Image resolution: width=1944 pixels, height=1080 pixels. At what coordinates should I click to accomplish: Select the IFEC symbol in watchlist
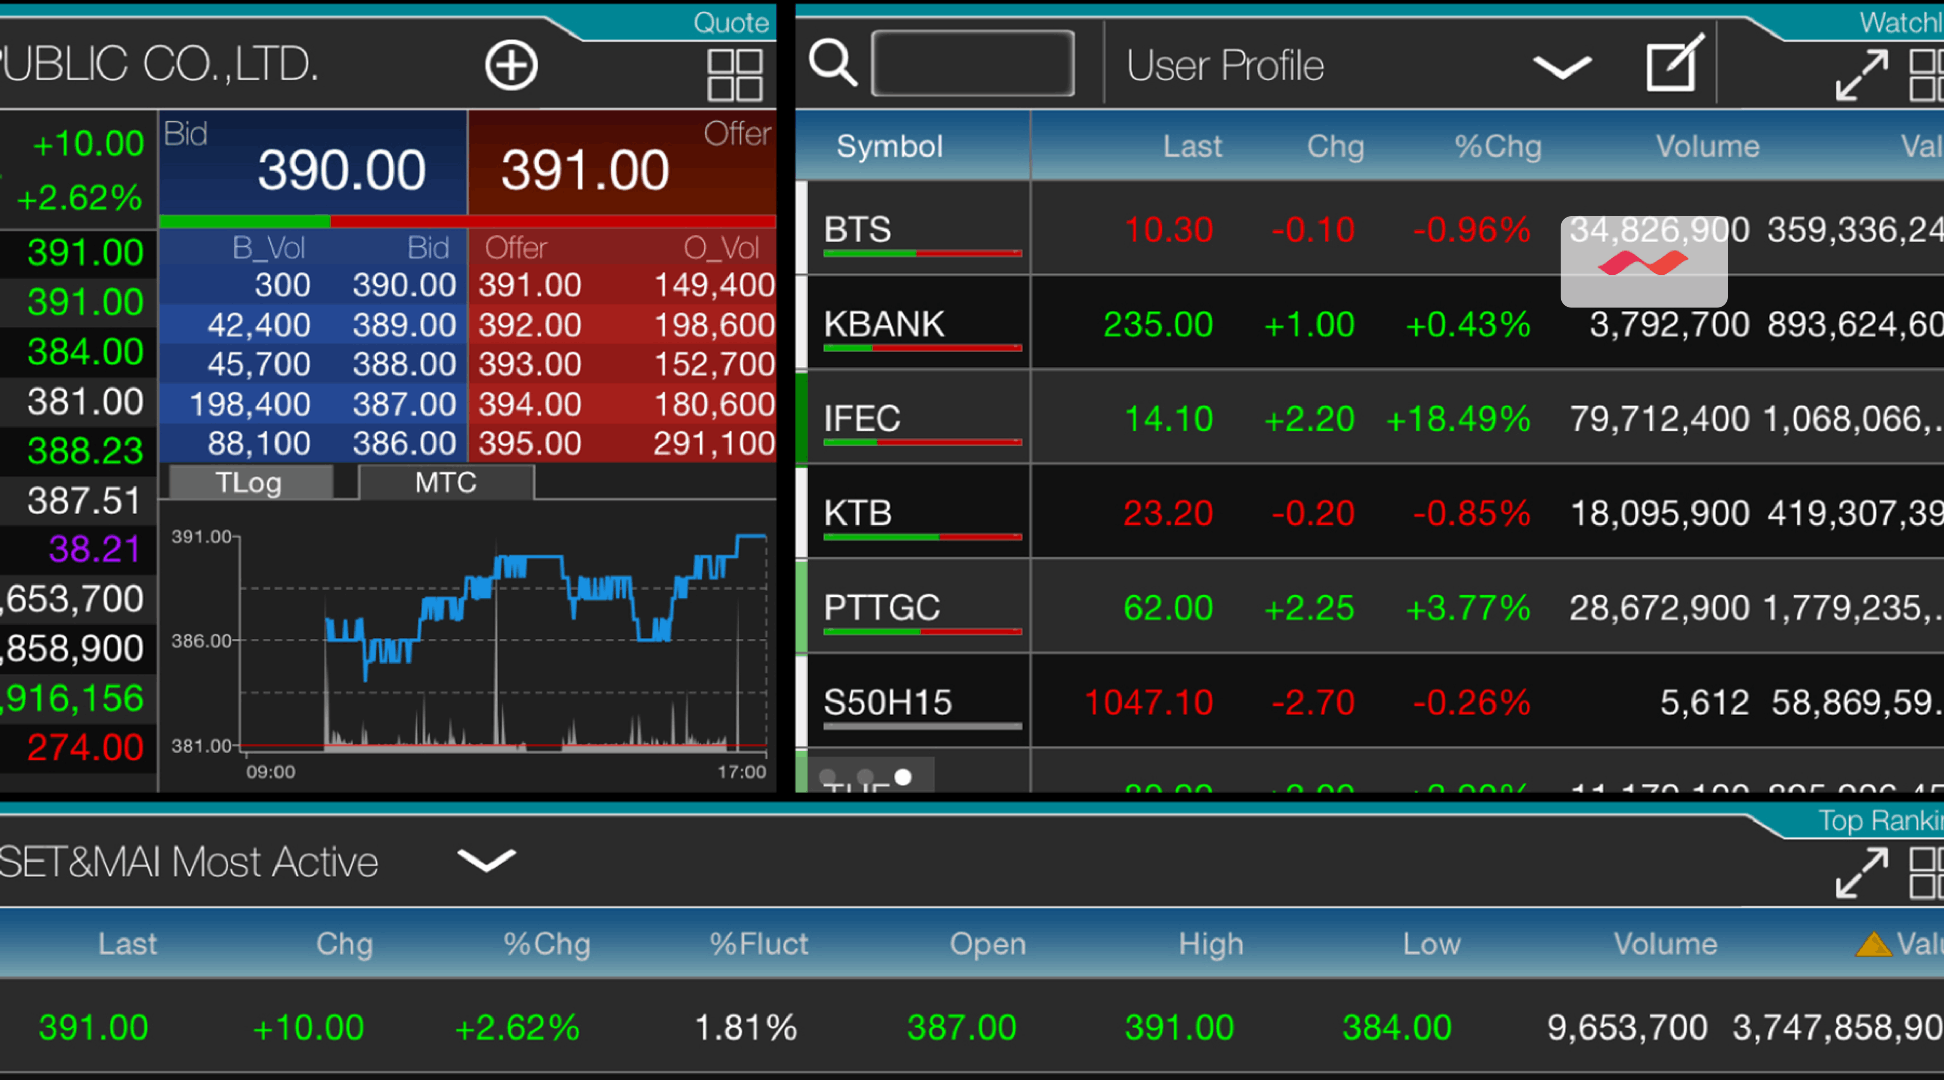click(862, 418)
